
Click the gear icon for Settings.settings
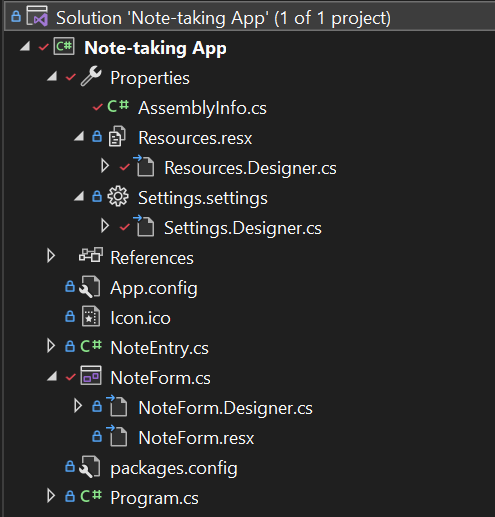pos(118,197)
